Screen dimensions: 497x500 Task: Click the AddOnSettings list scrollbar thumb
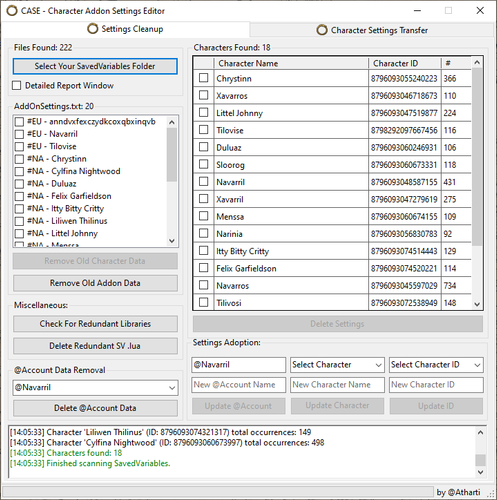(172, 155)
